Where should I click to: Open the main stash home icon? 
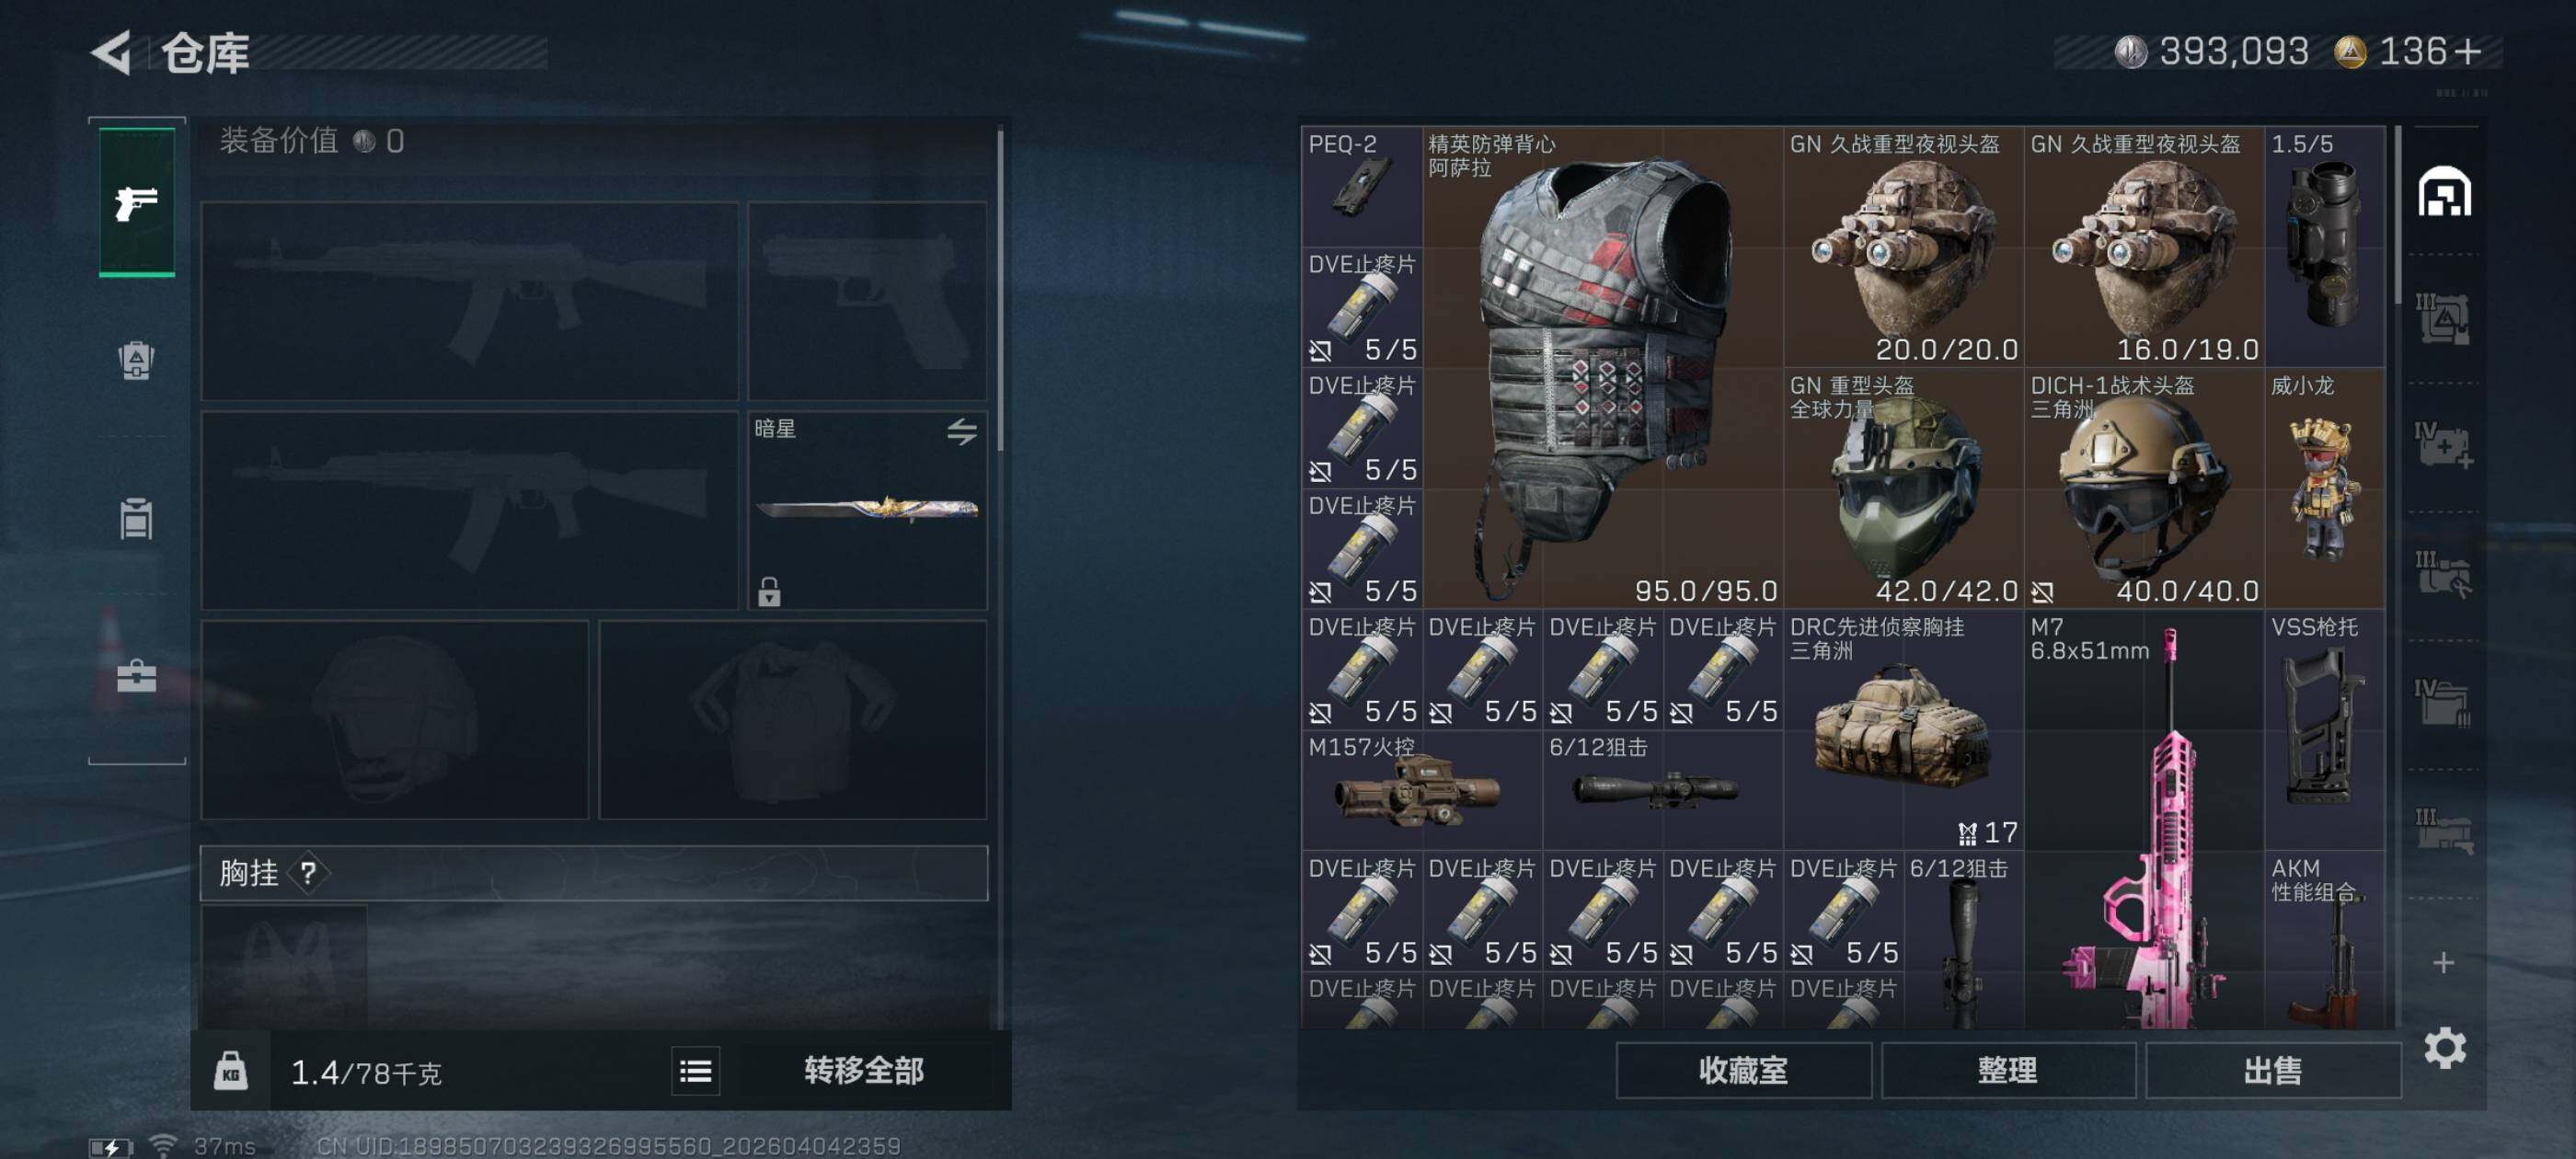[2444, 192]
